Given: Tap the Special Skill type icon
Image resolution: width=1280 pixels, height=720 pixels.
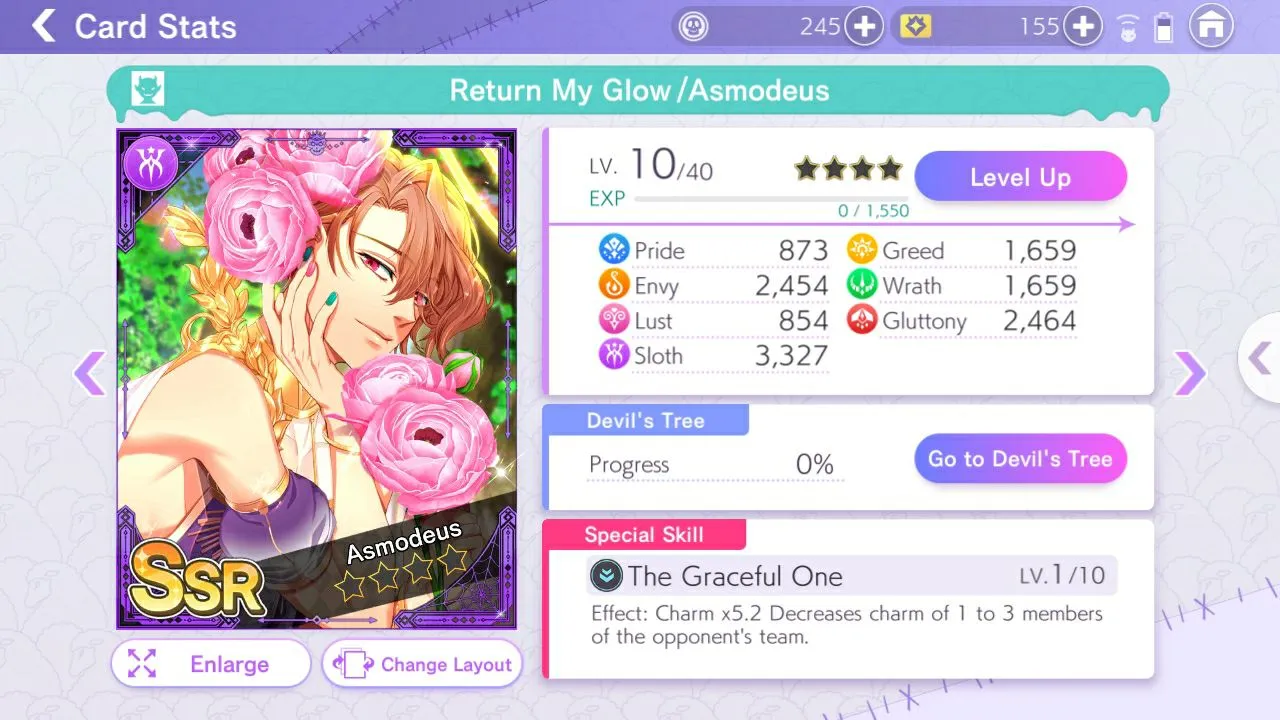Looking at the screenshot, I should (x=604, y=576).
